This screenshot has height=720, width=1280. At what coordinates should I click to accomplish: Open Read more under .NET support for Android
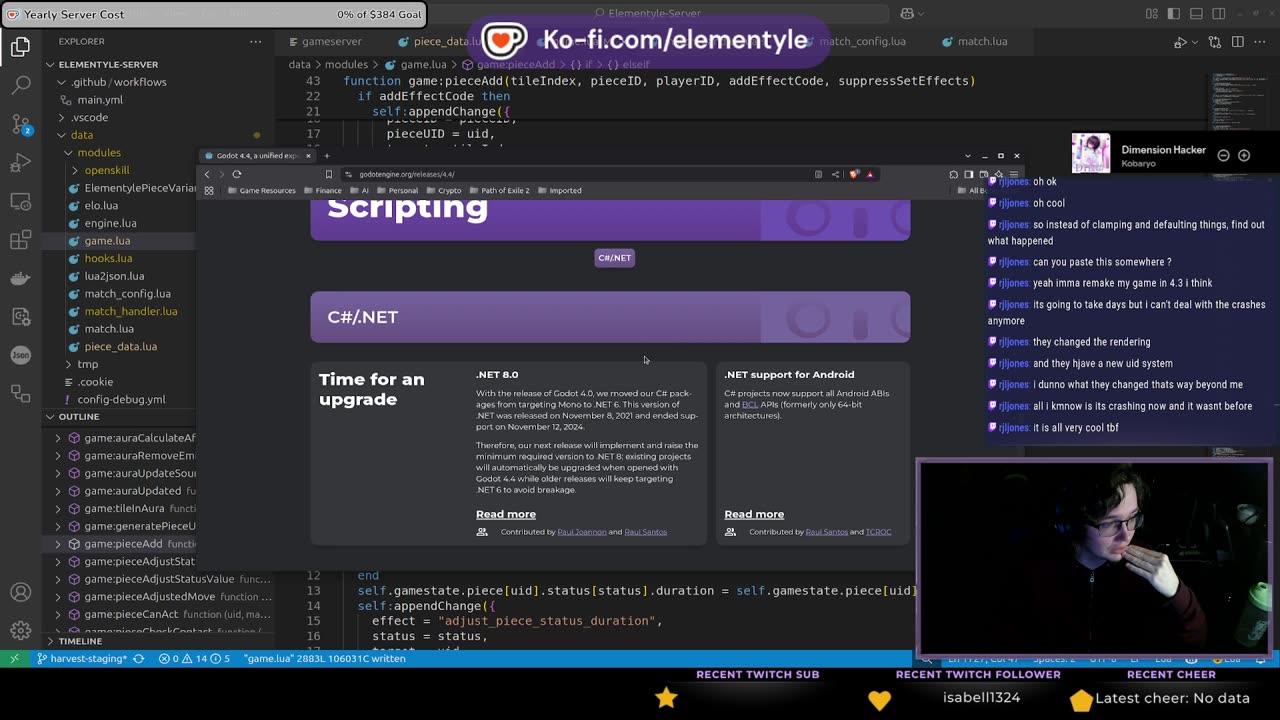tap(754, 514)
